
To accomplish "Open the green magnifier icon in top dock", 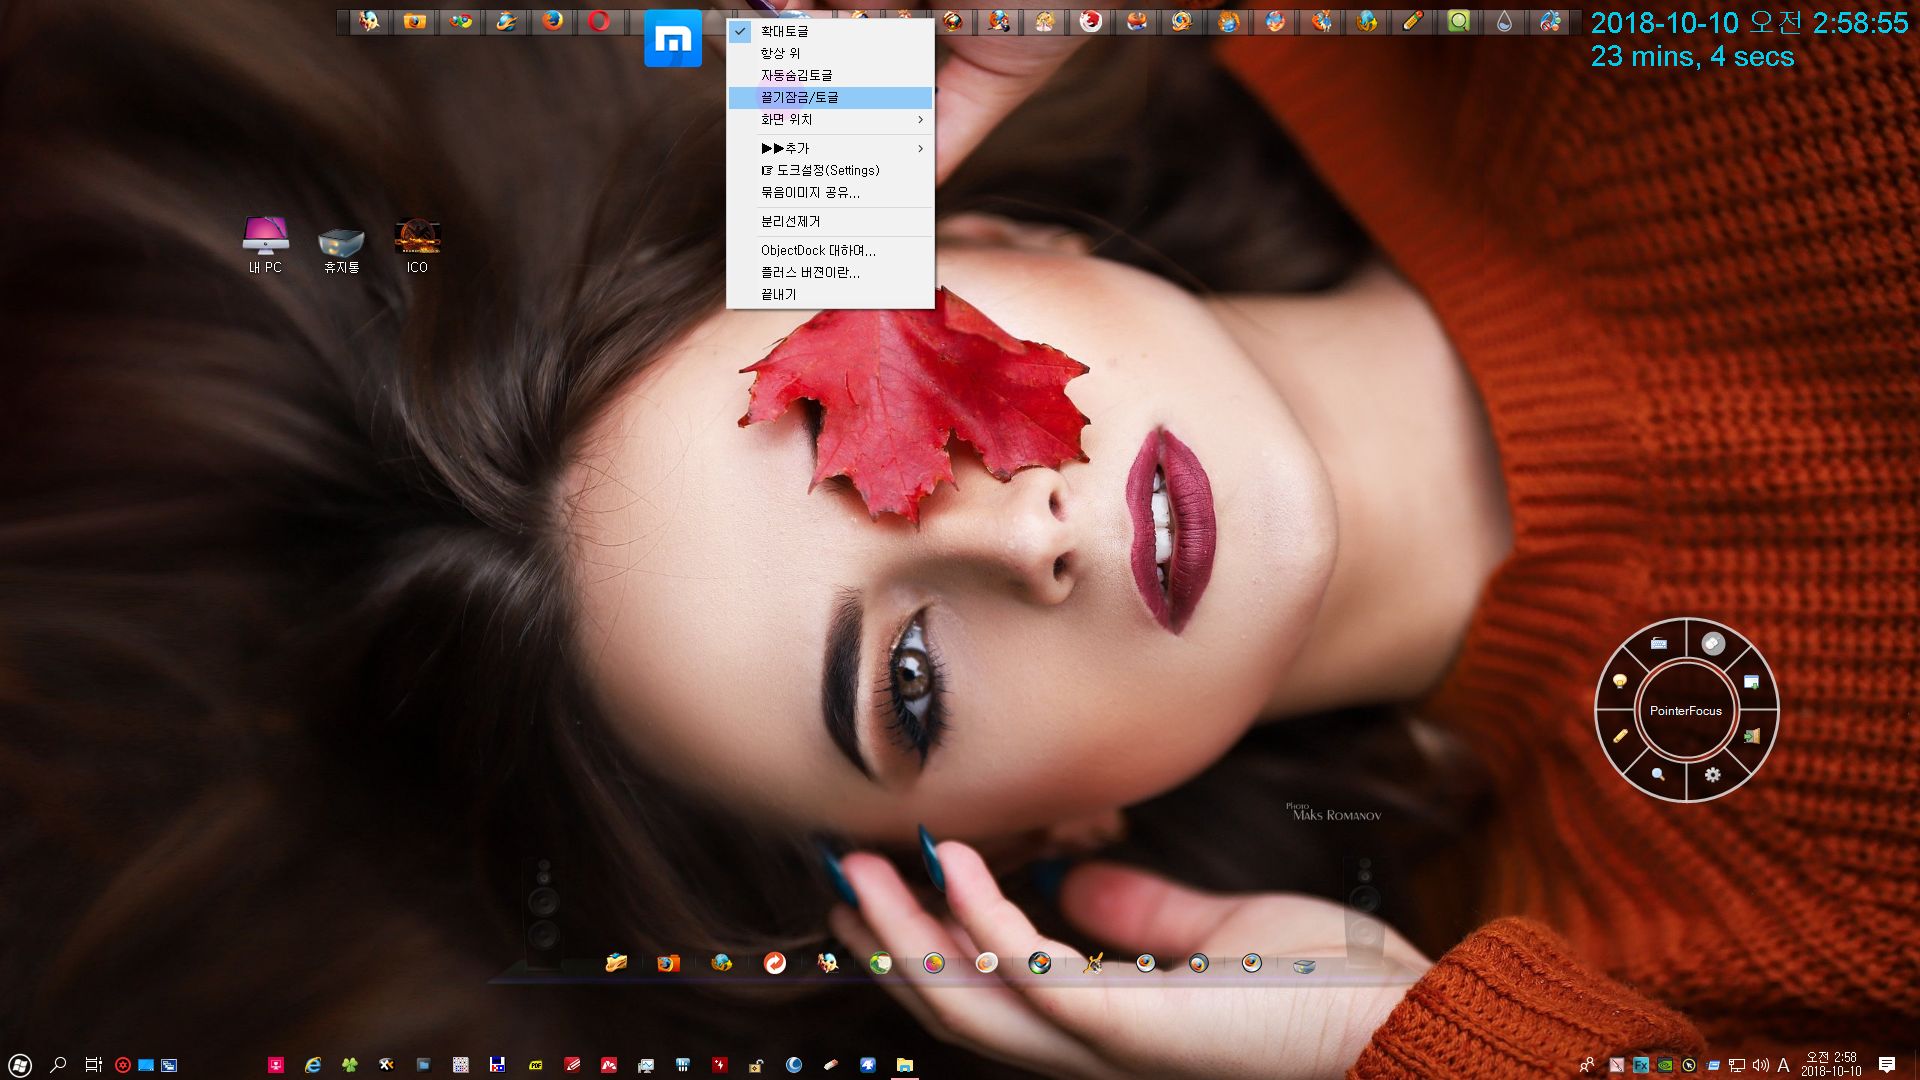I will pyautogui.click(x=1459, y=21).
